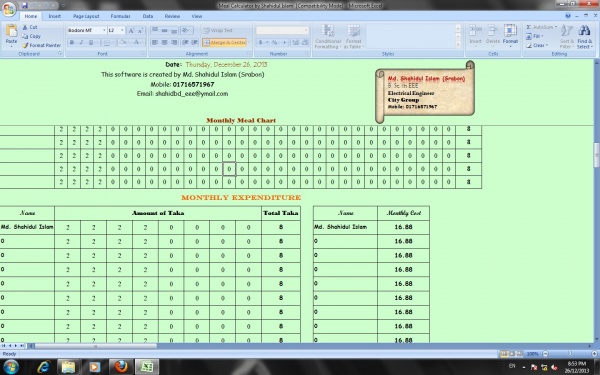
Task: Save the workbook from Quick Access toolbar
Action: pyautogui.click(x=25, y=5)
